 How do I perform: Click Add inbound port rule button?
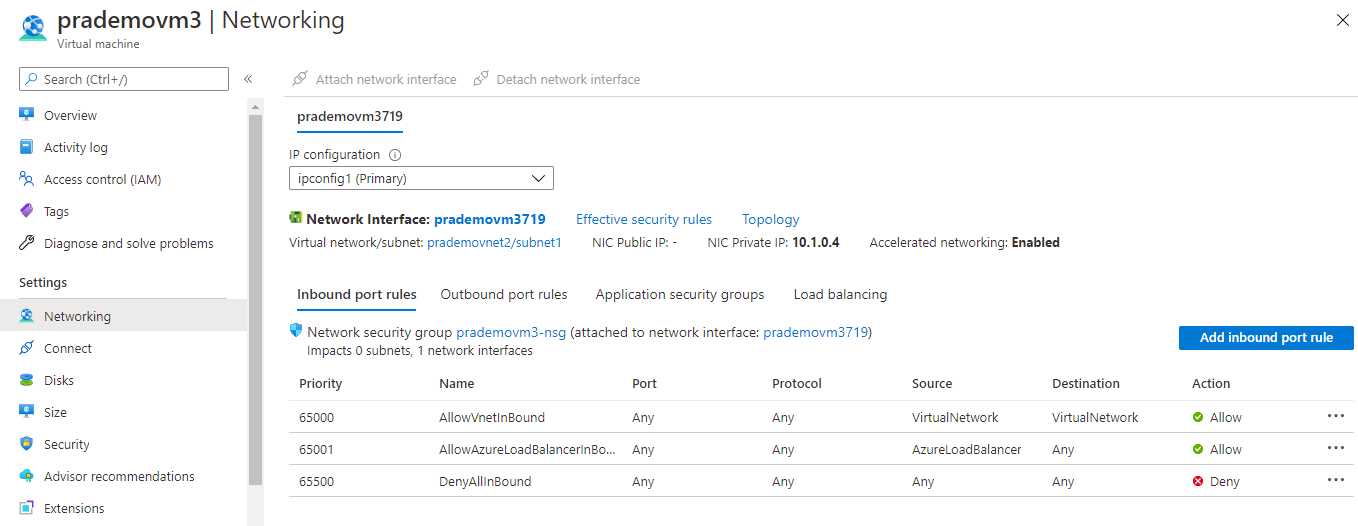(1266, 338)
